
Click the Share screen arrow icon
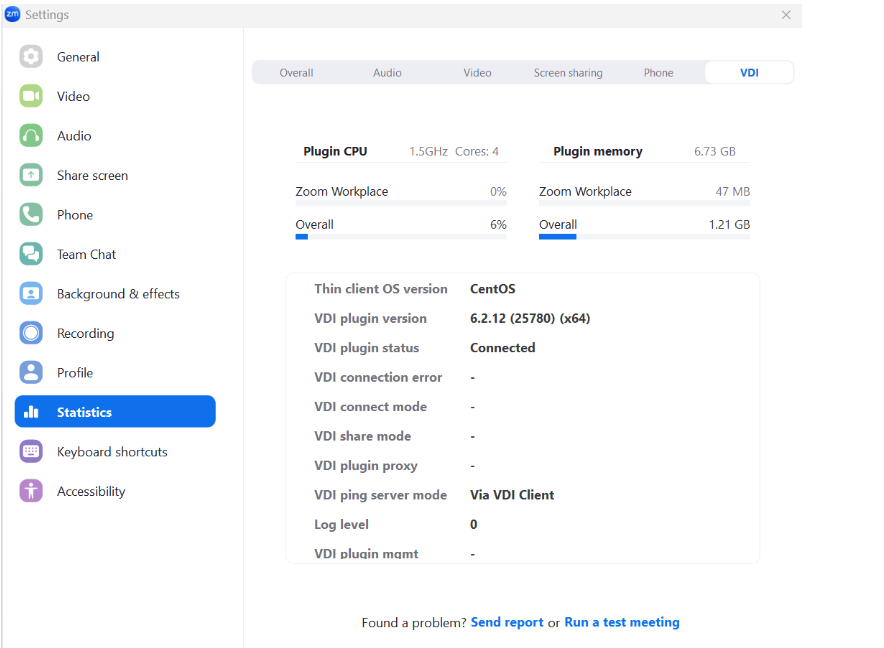(31, 175)
